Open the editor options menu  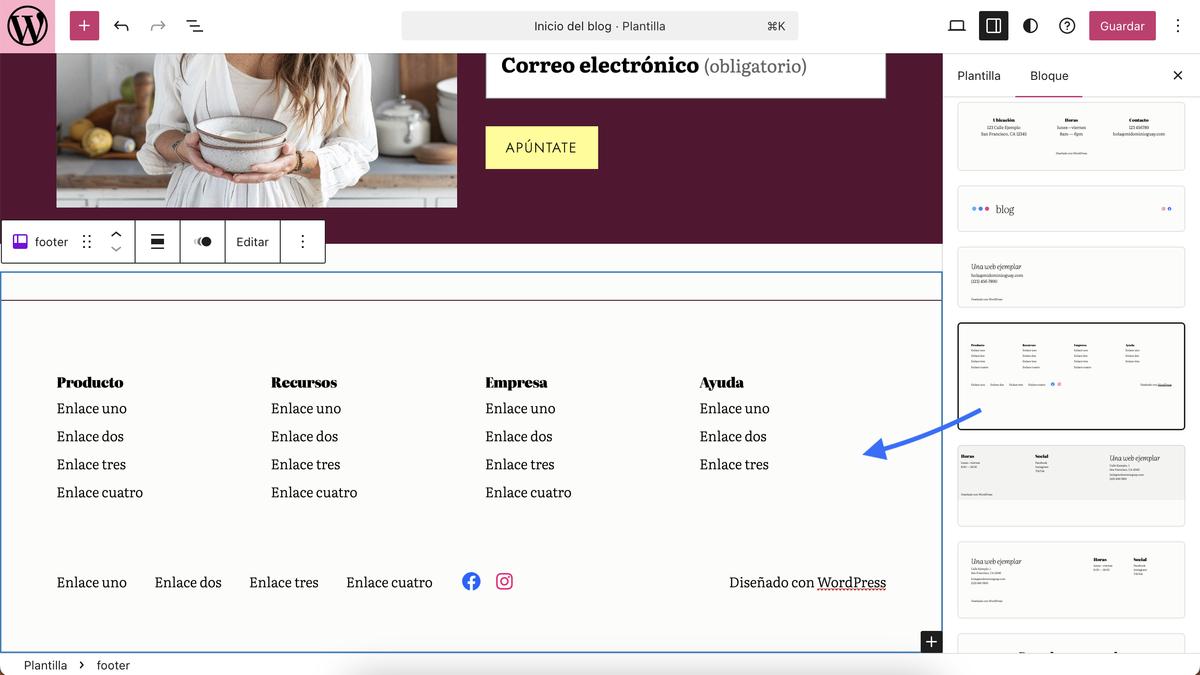tap(1178, 25)
